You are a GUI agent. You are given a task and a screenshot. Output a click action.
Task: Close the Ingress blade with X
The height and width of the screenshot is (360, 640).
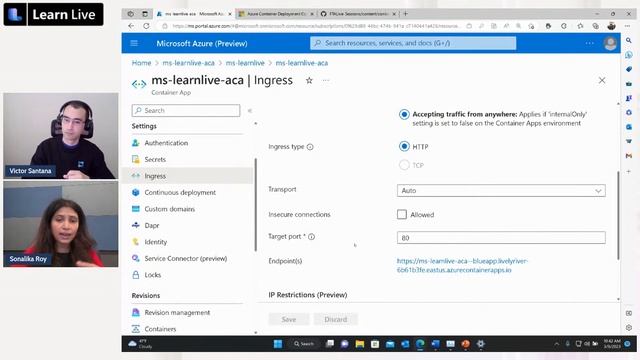click(602, 80)
